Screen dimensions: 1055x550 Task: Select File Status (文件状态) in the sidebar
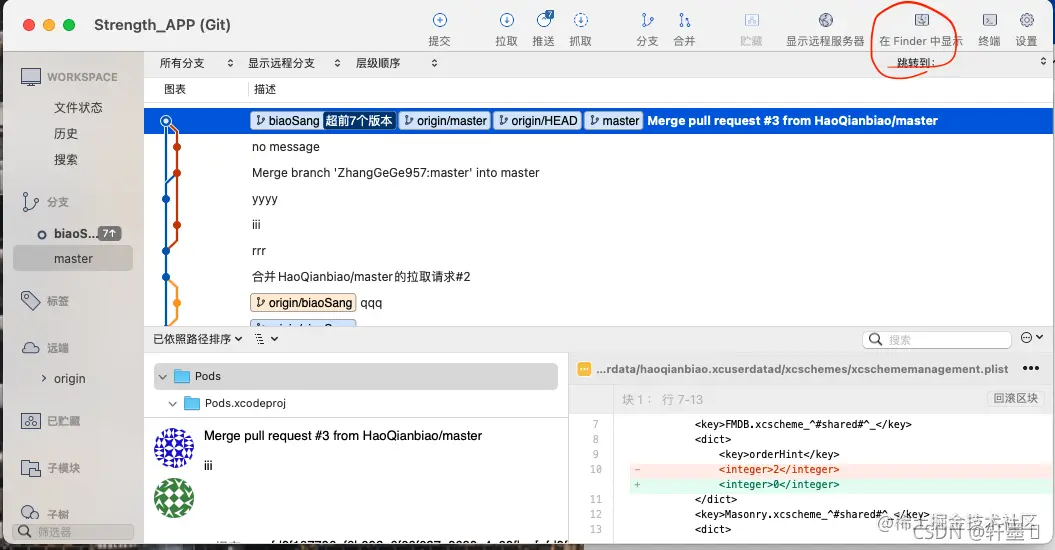(x=78, y=108)
